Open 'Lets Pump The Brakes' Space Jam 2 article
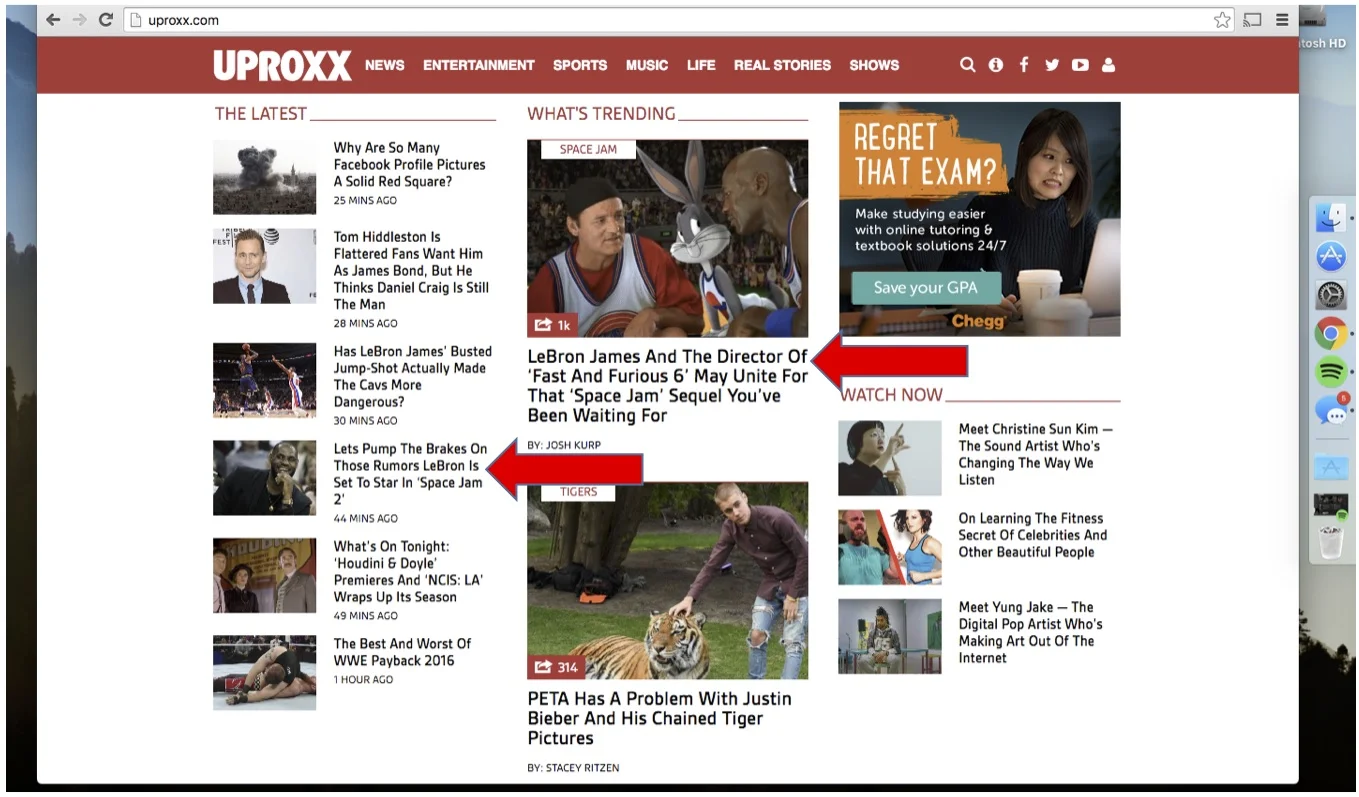 (x=411, y=474)
